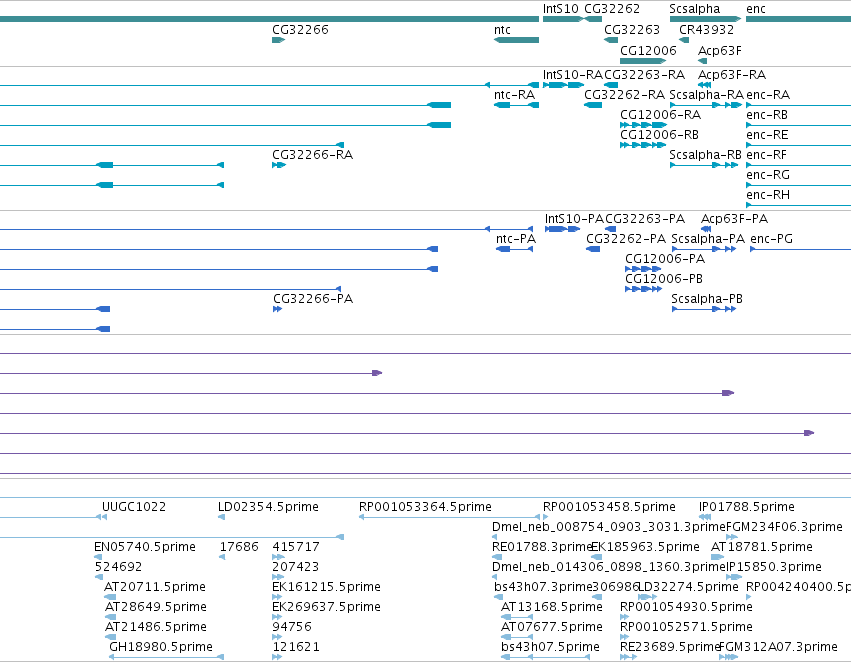851x662 pixels.
Task: Select the Scsalpha gene label
Action: click(x=695, y=9)
